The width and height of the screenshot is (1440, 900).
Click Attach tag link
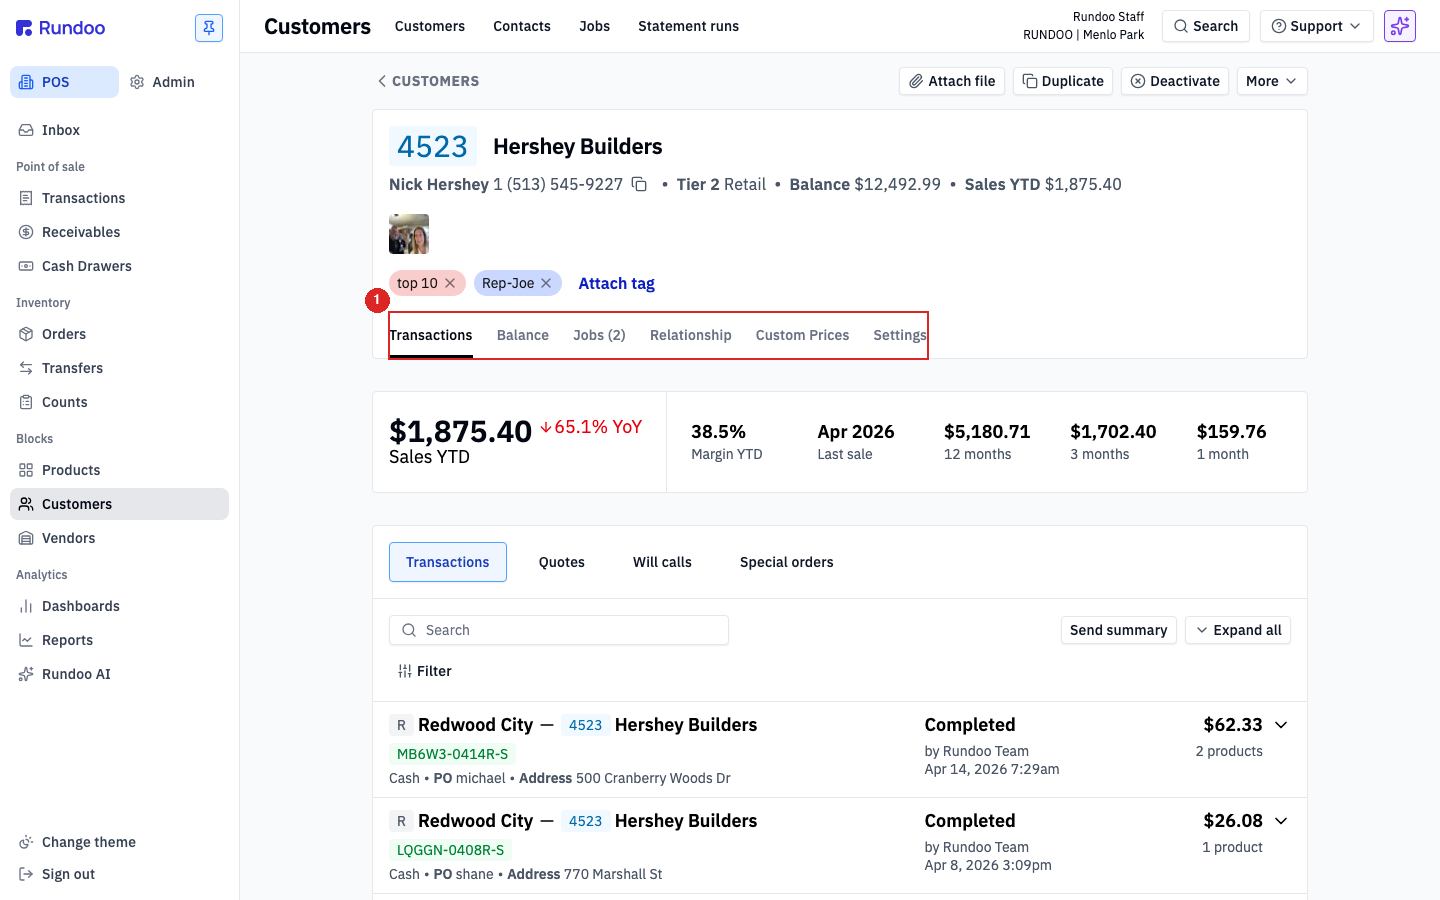click(616, 283)
